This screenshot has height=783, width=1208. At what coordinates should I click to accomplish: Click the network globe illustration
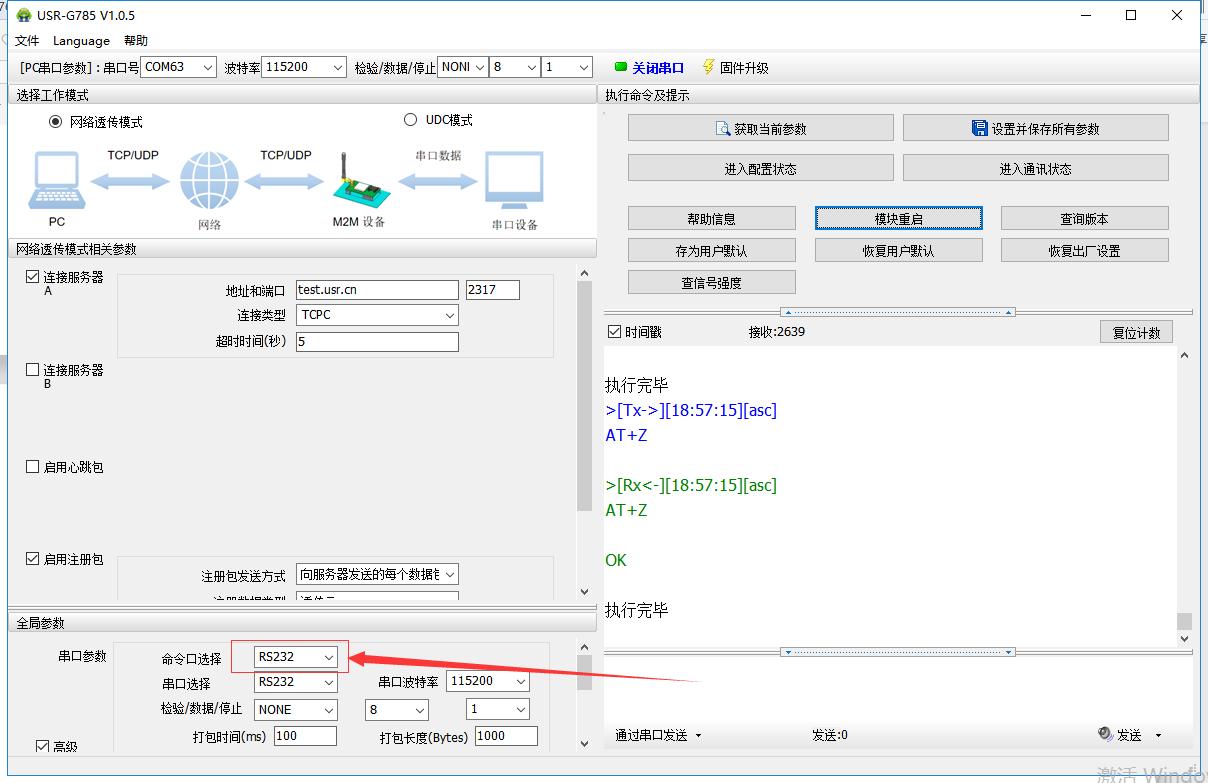point(210,182)
